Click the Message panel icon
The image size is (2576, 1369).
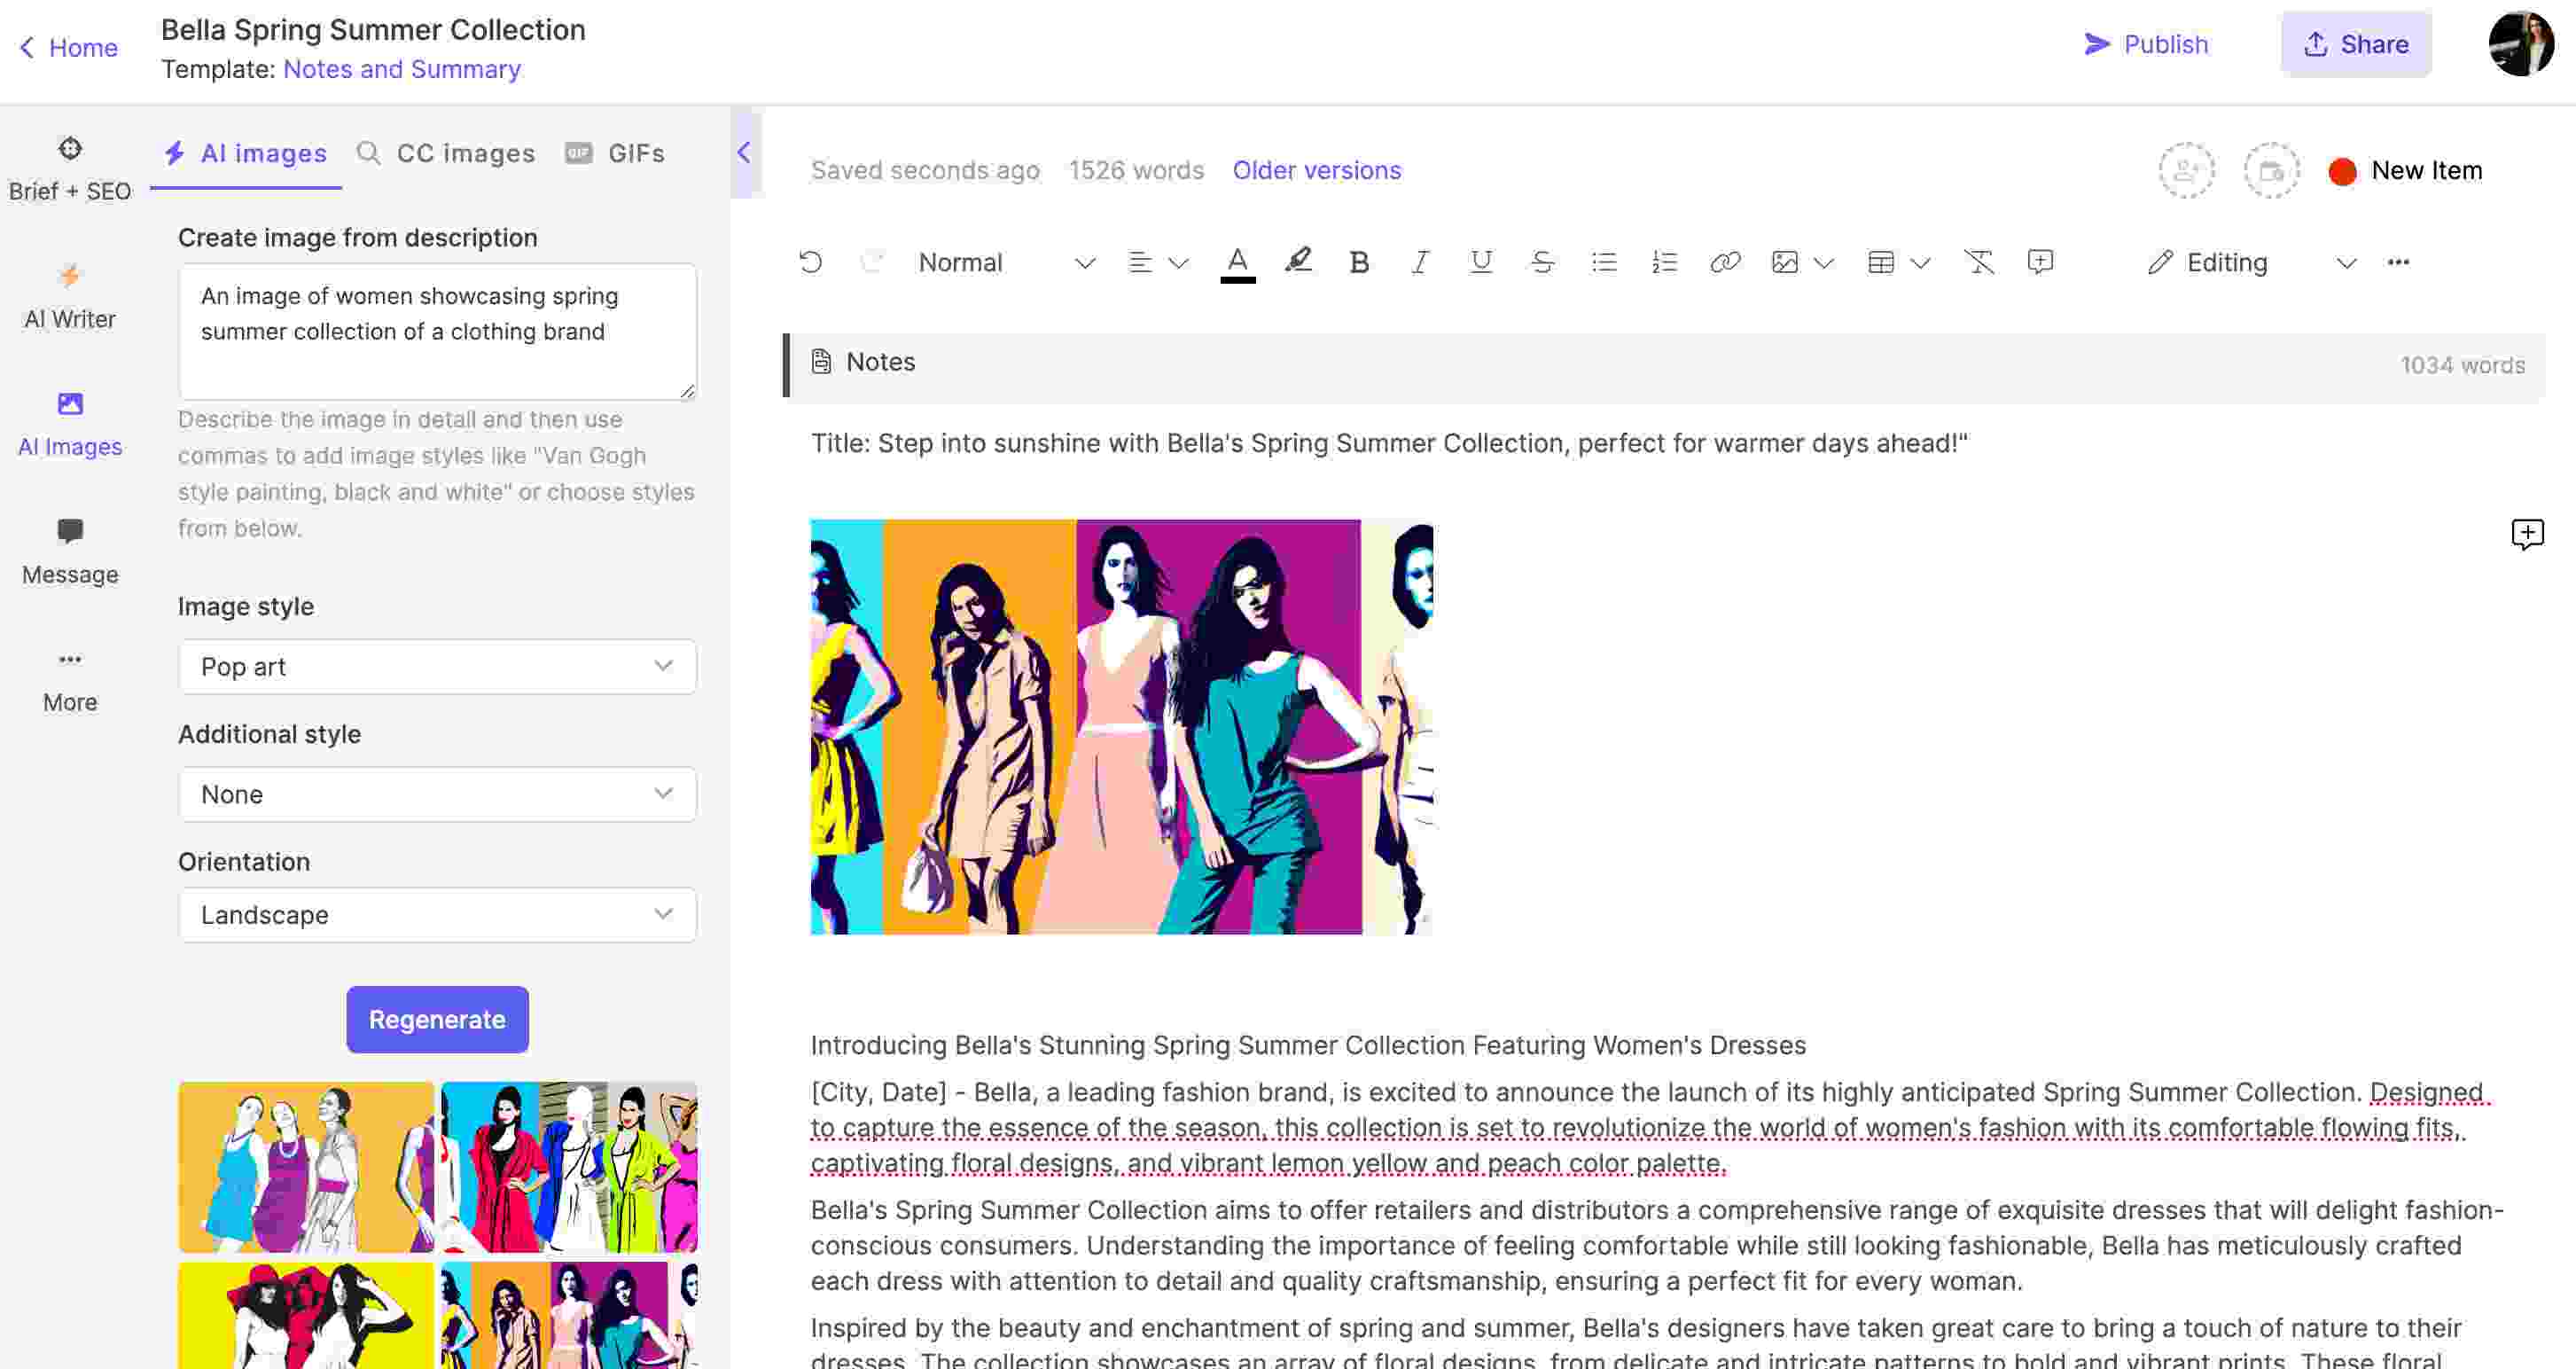point(70,545)
